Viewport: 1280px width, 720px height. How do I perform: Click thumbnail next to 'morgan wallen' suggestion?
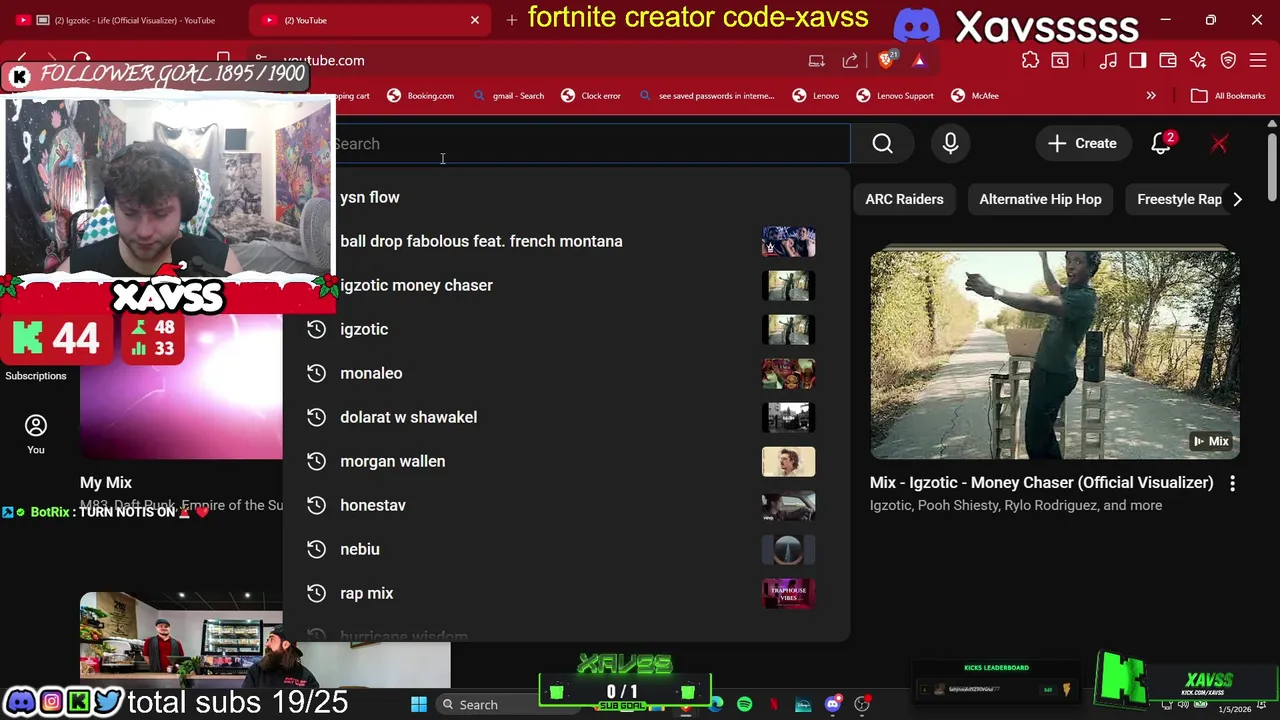pyautogui.click(x=788, y=461)
